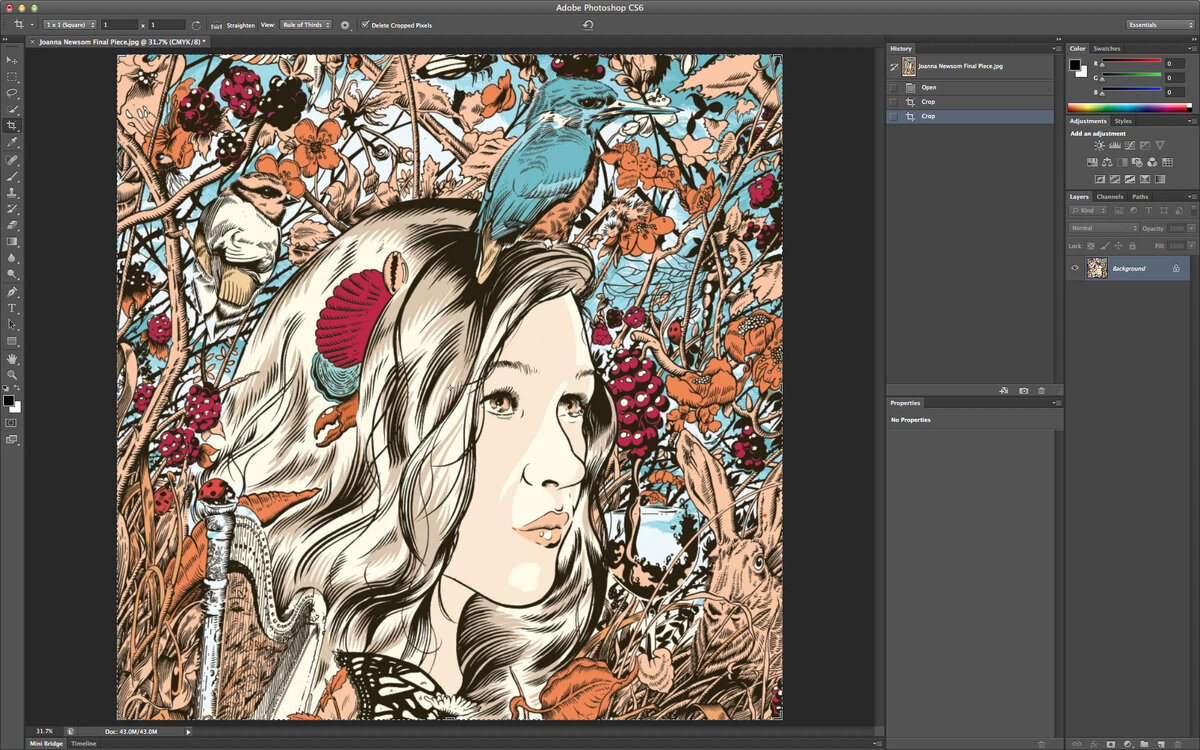The image size is (1200, 750).
Task: Select the Healing Brush tool
Action: click(x=12, y=160)
